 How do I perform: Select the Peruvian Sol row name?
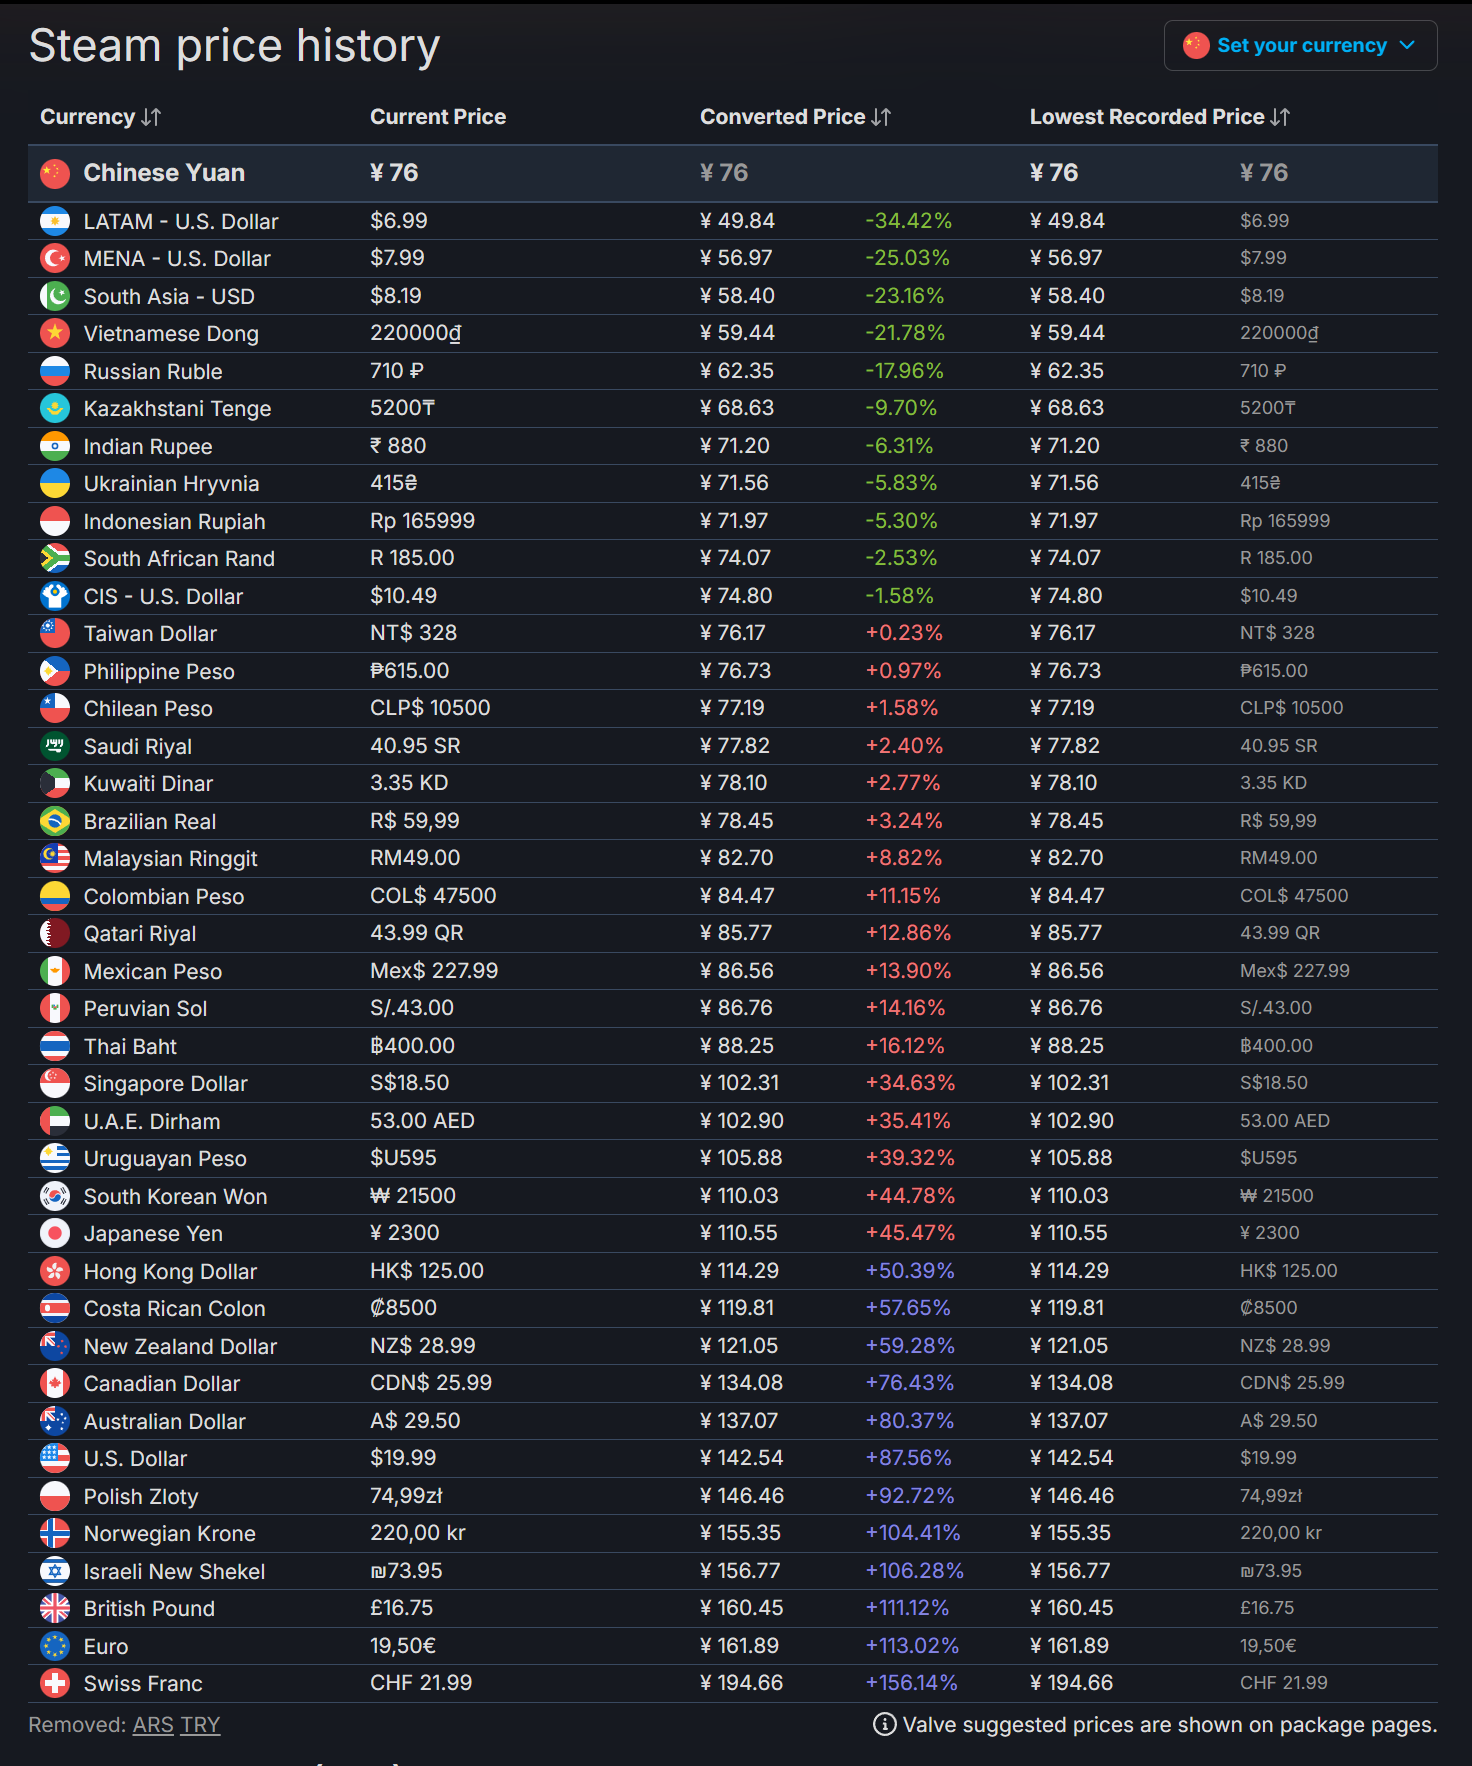[146, 1009]
